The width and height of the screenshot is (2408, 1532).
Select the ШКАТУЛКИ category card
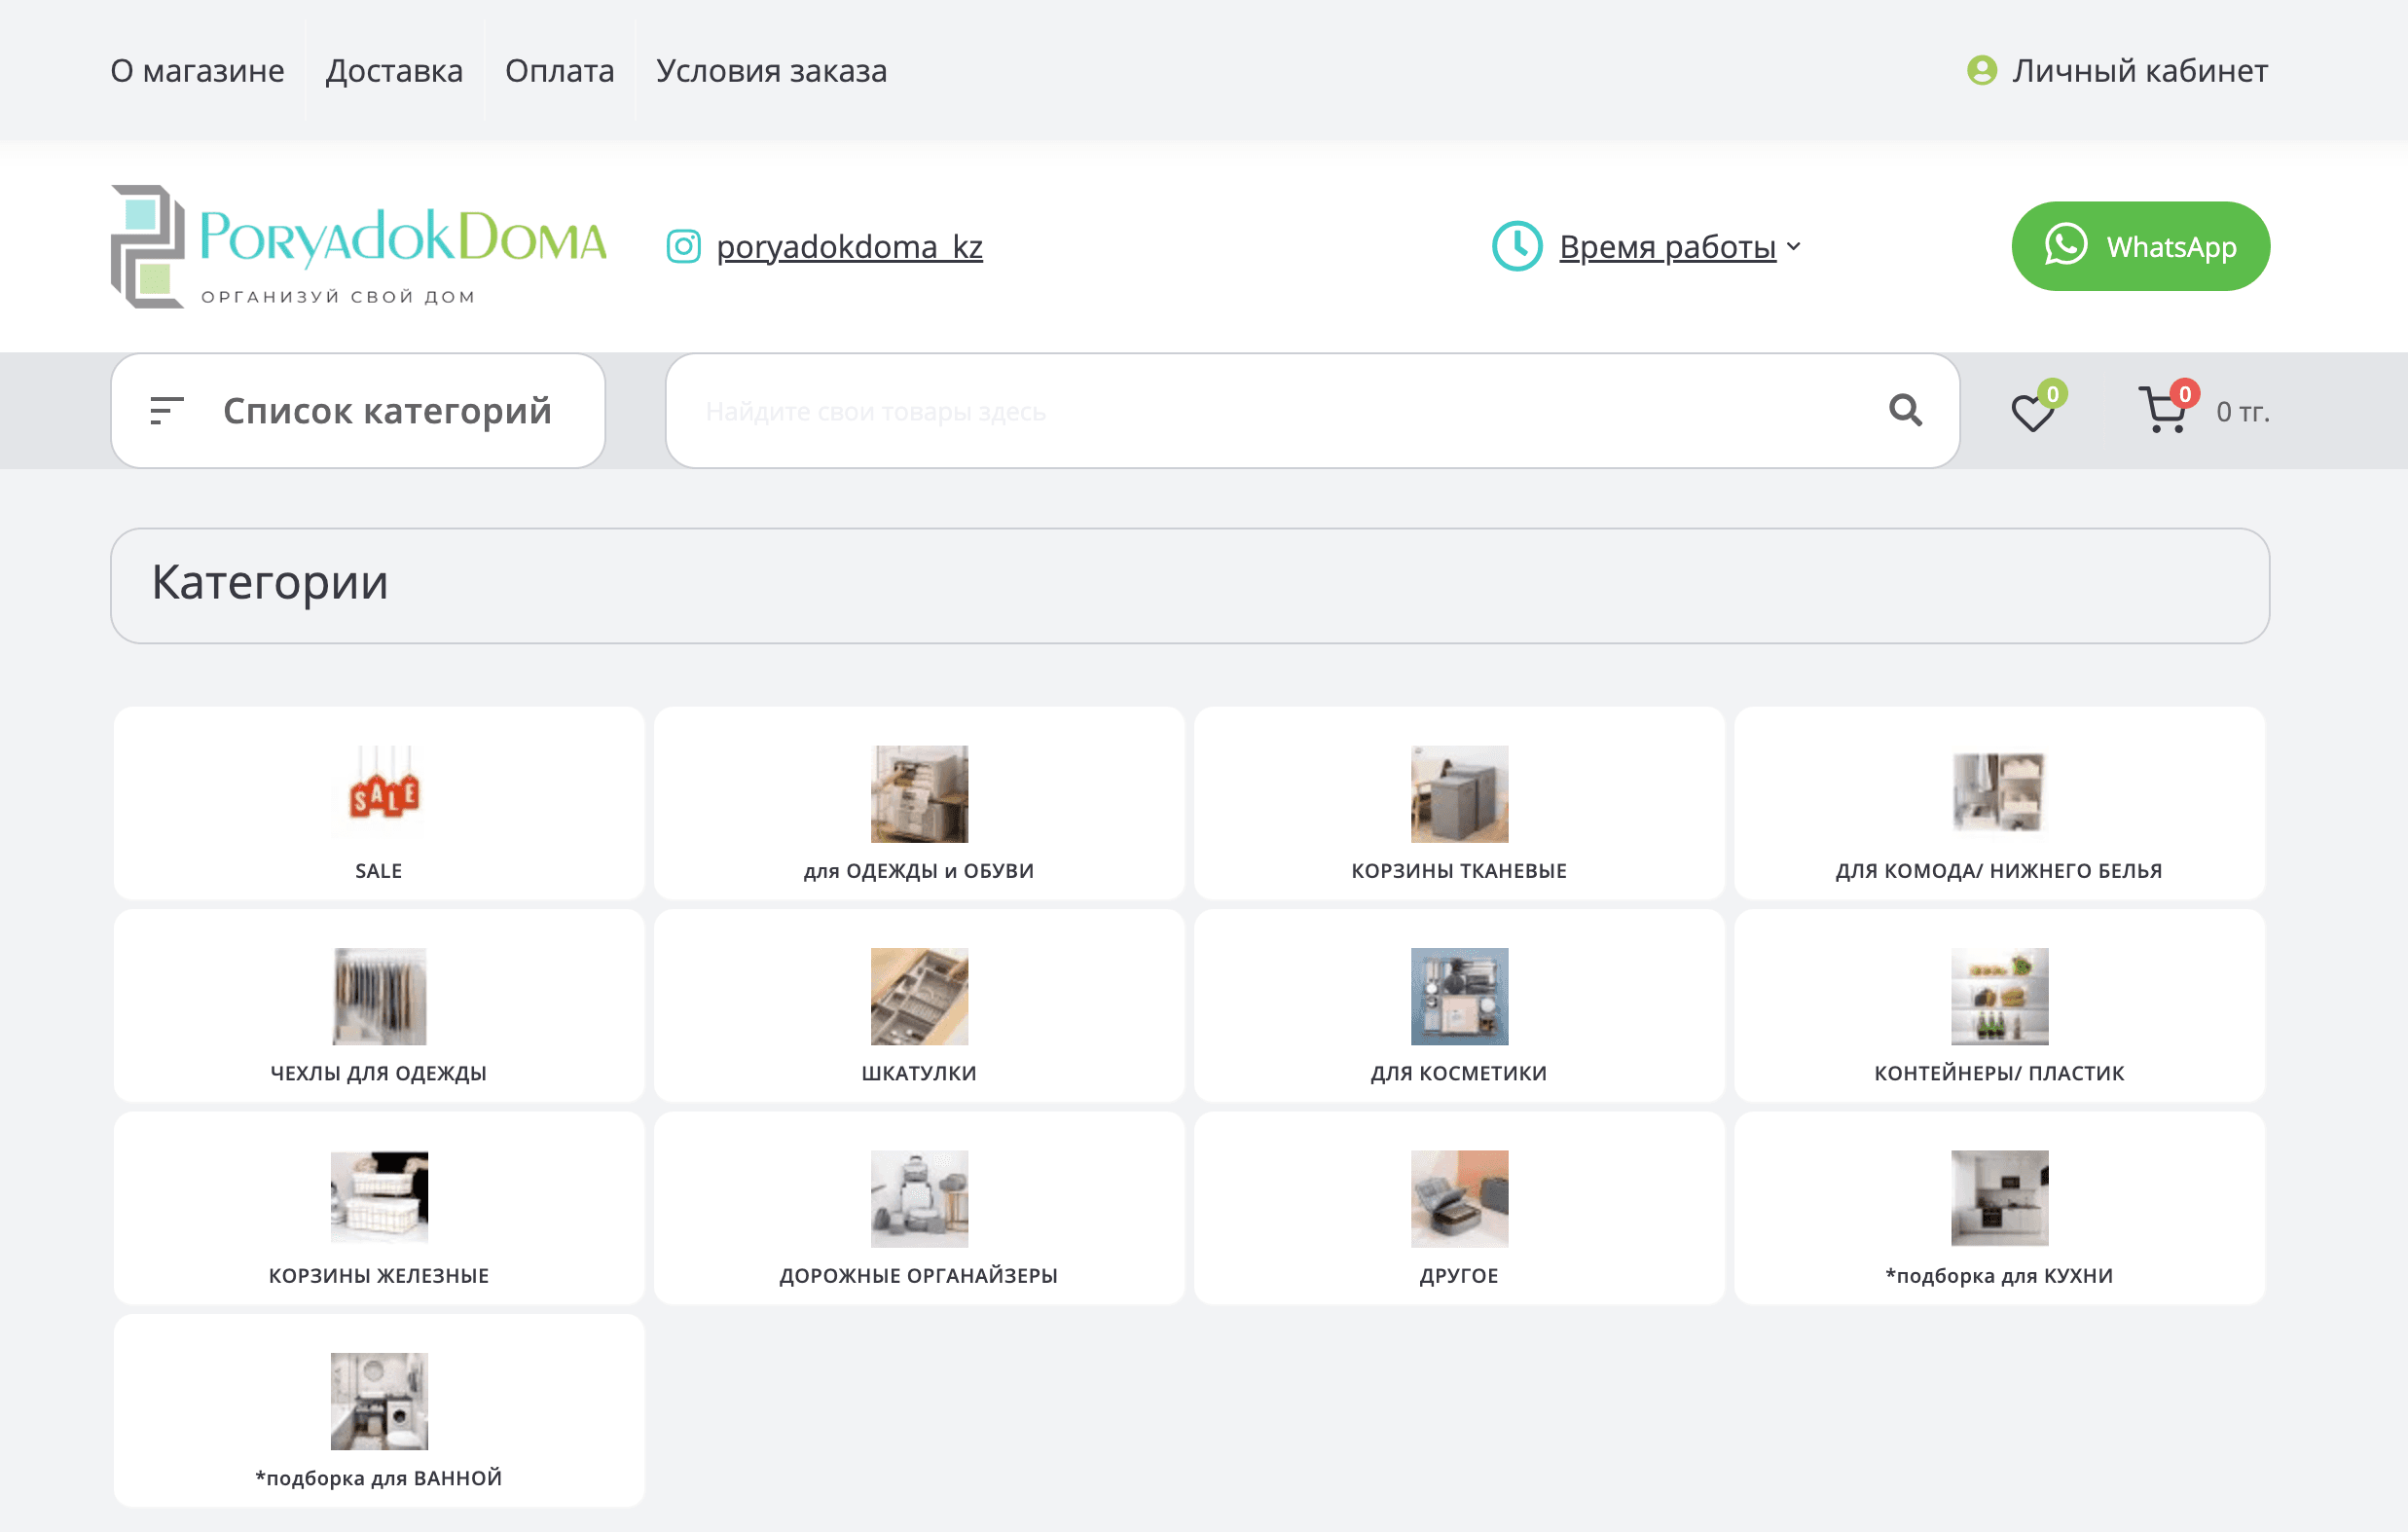(918, 1006)
